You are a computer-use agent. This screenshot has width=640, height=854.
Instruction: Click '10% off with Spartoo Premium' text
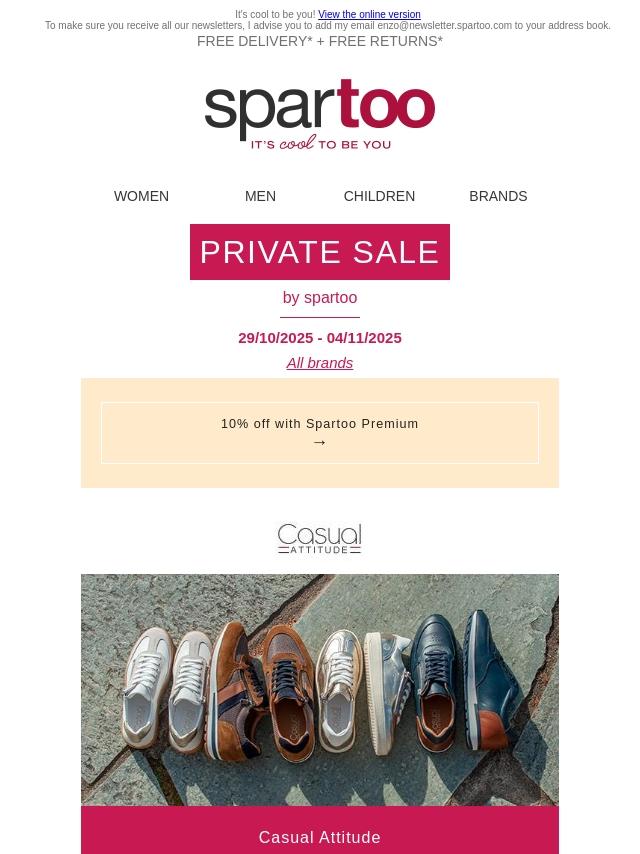point(320,424)
